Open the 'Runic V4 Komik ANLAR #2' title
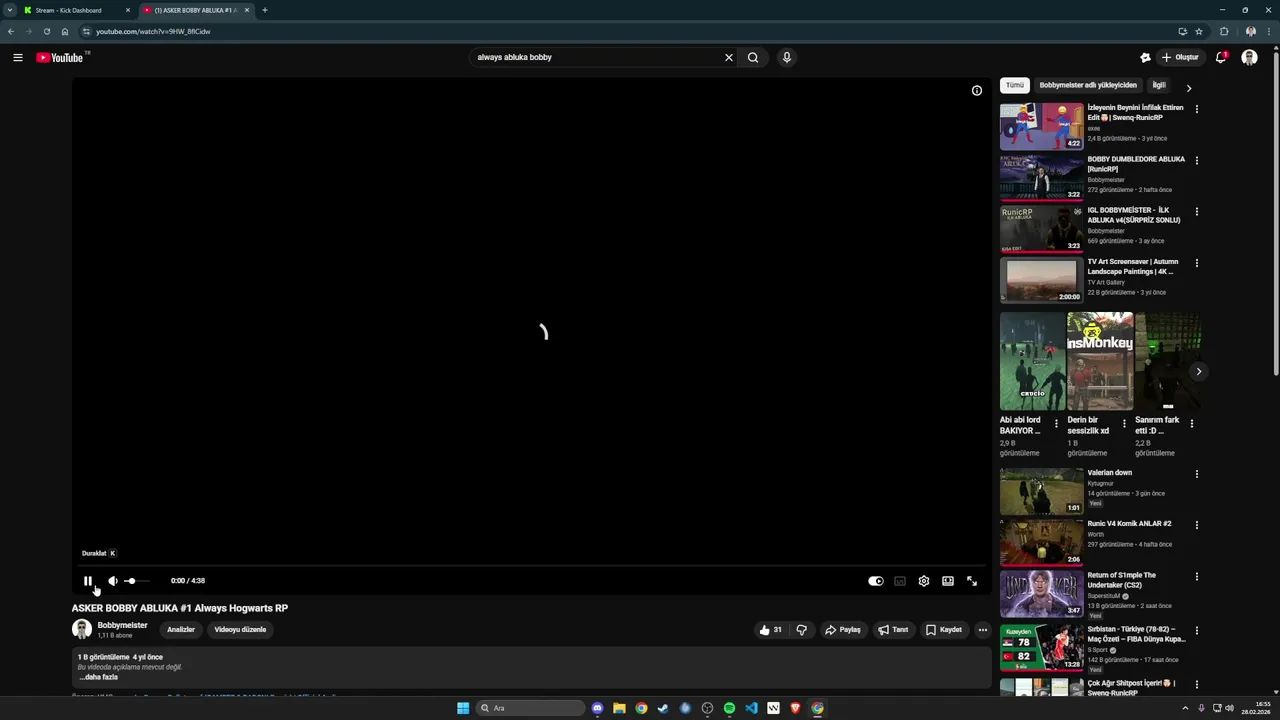The width and height of the screenshot is (1280, 720). 1130,524
